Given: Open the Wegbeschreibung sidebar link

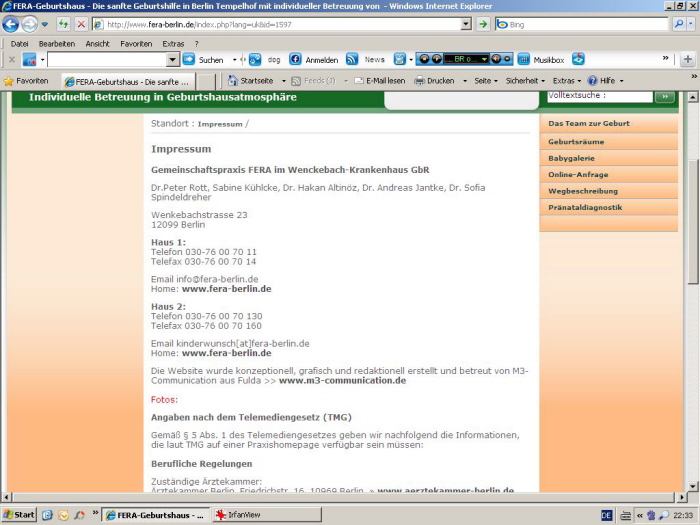Looking at the screenshot, I should 583,191.
